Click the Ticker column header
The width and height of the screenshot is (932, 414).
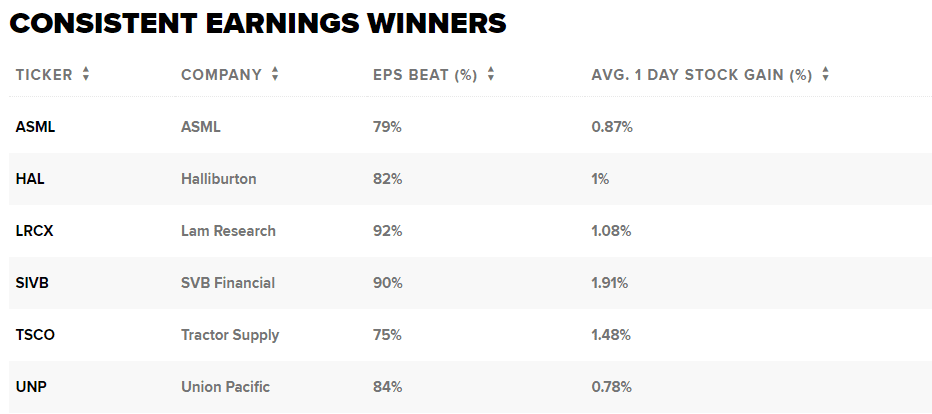point(44,75)
